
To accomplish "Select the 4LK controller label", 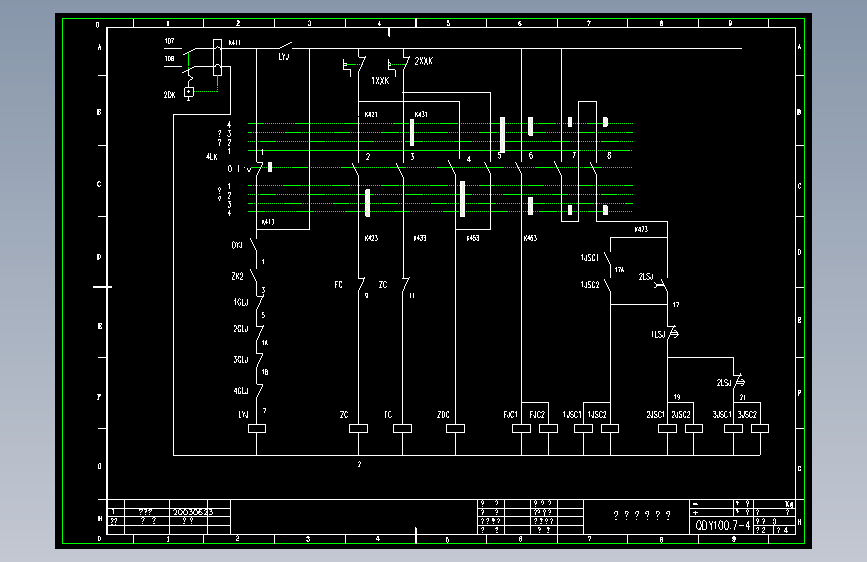I will point(212,157).
